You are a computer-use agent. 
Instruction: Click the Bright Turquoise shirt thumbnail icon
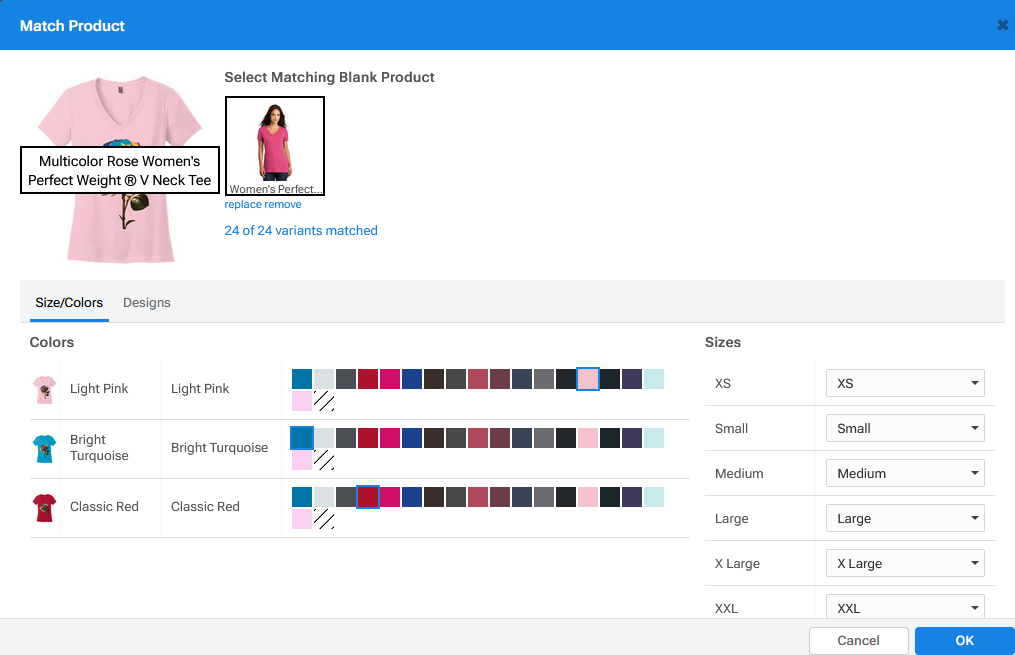point(44,448)
